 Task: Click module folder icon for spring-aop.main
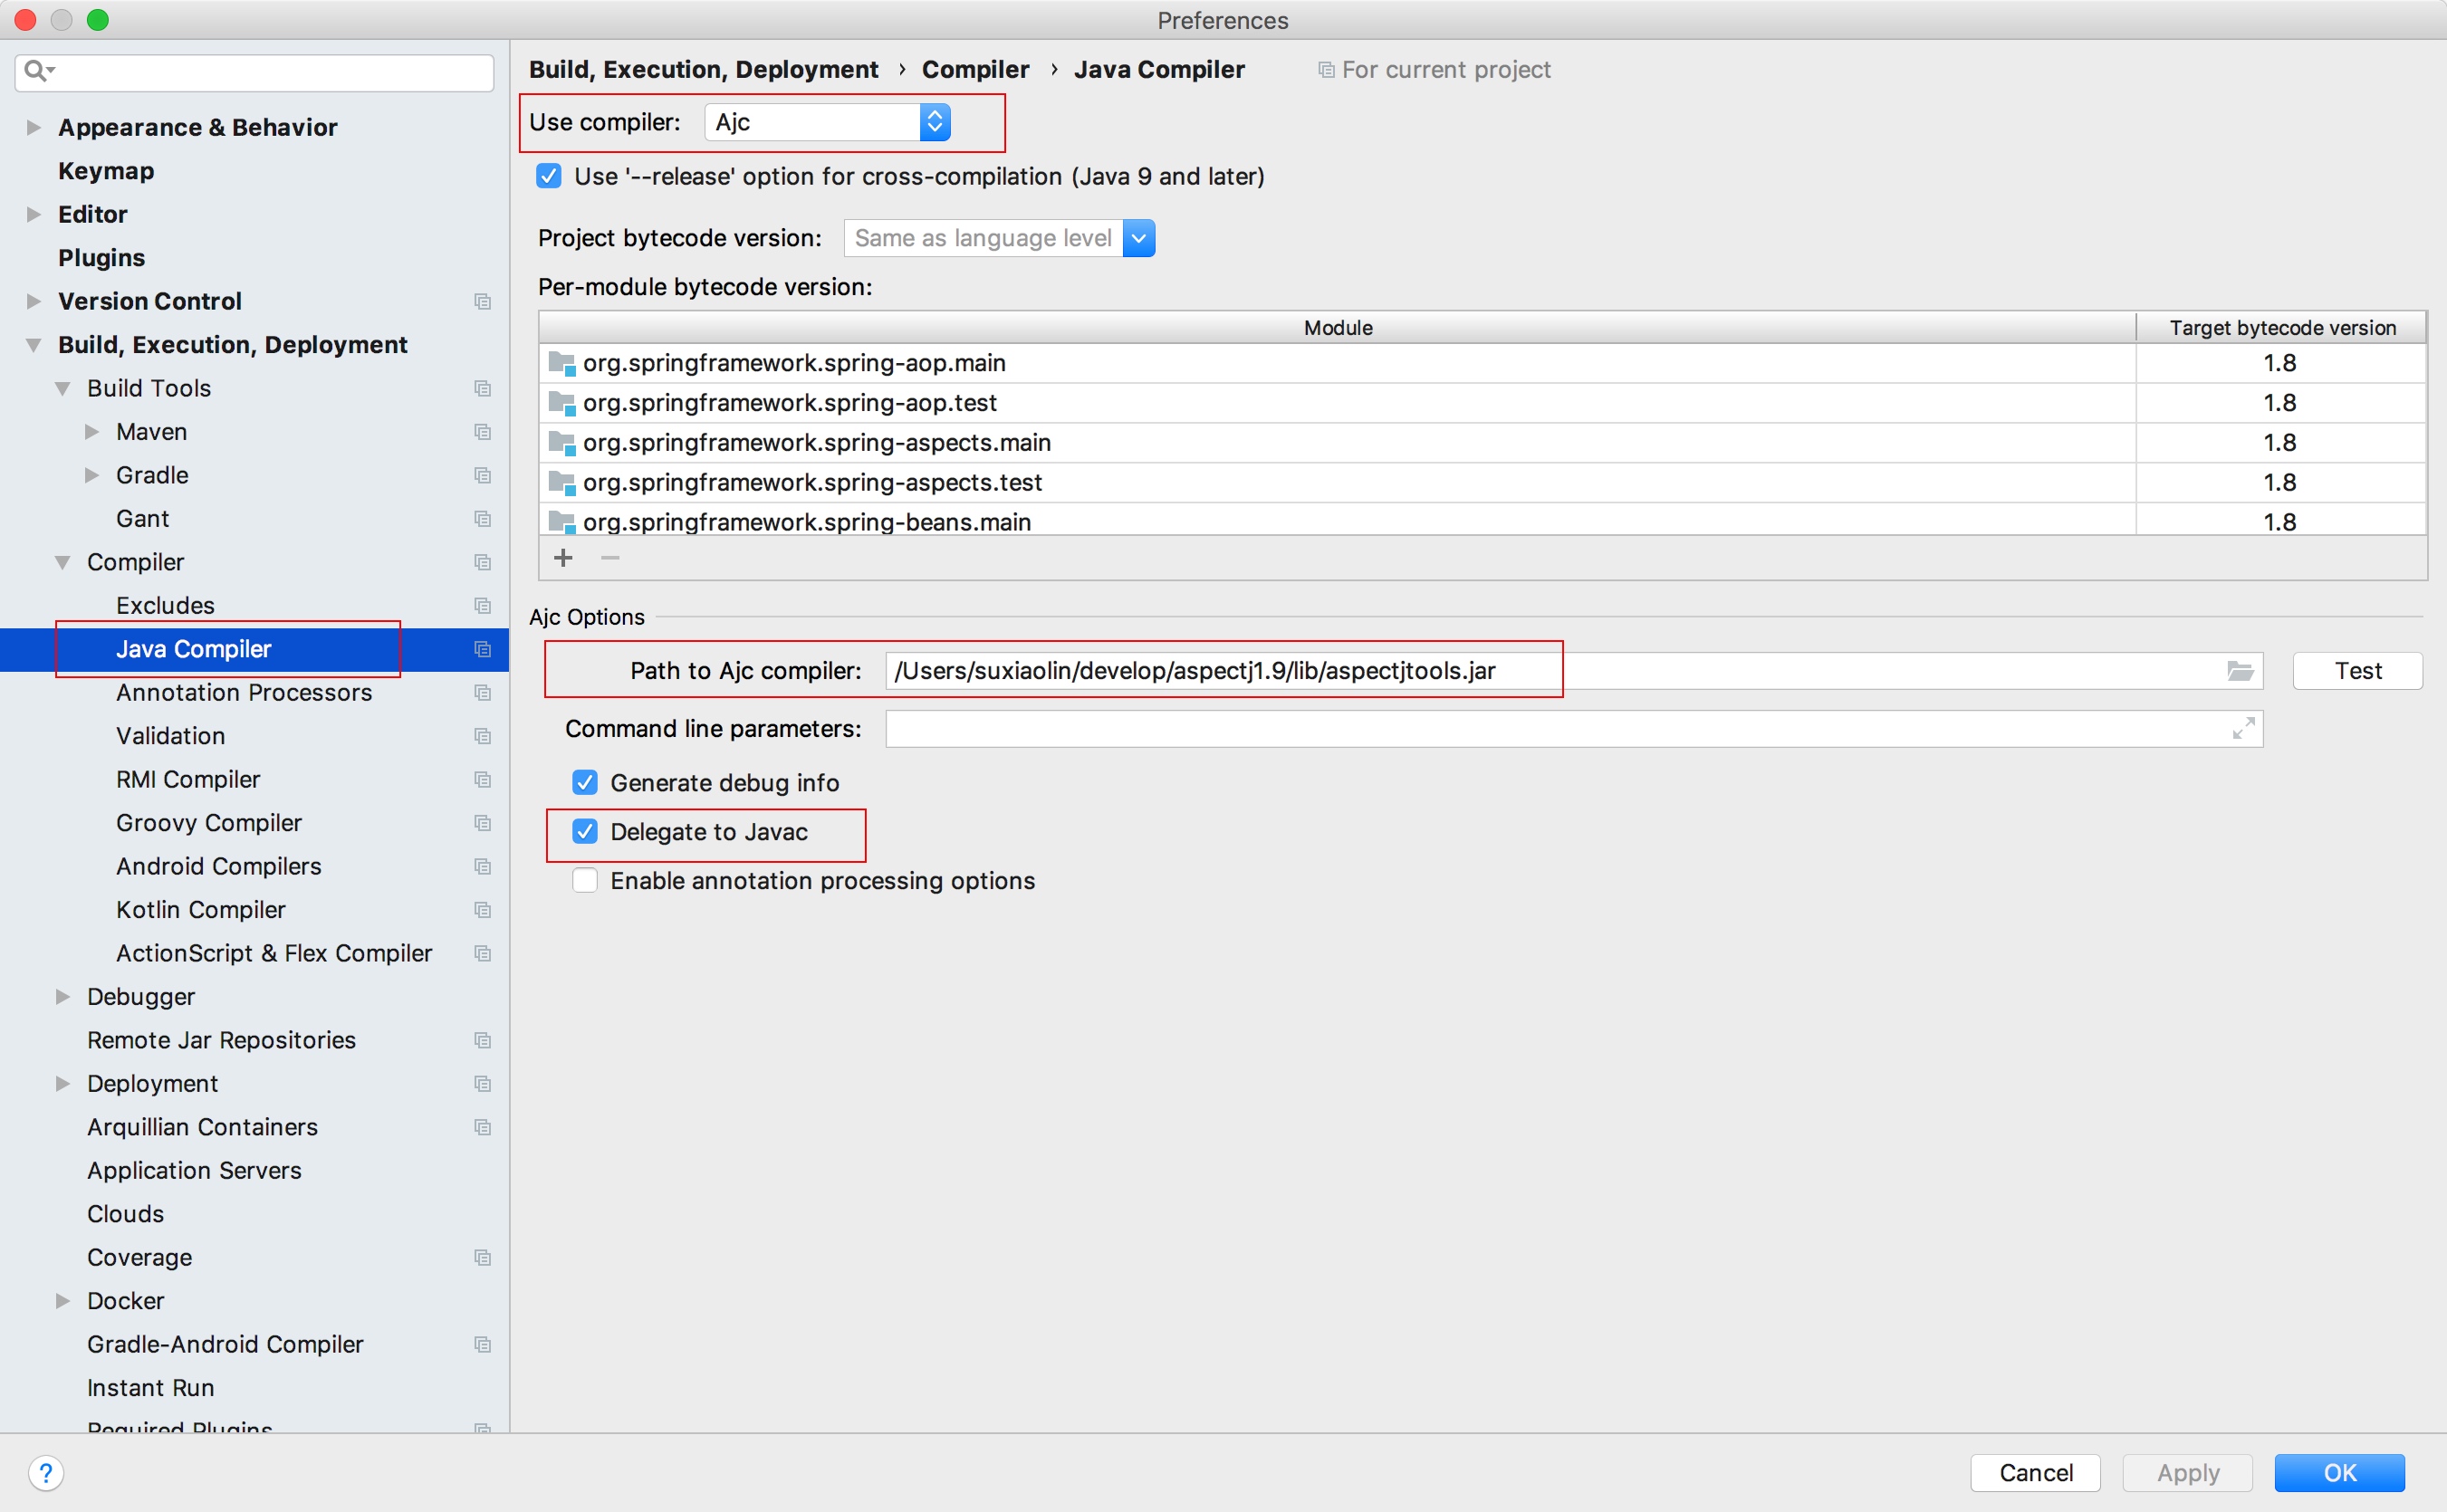(562, 363)
